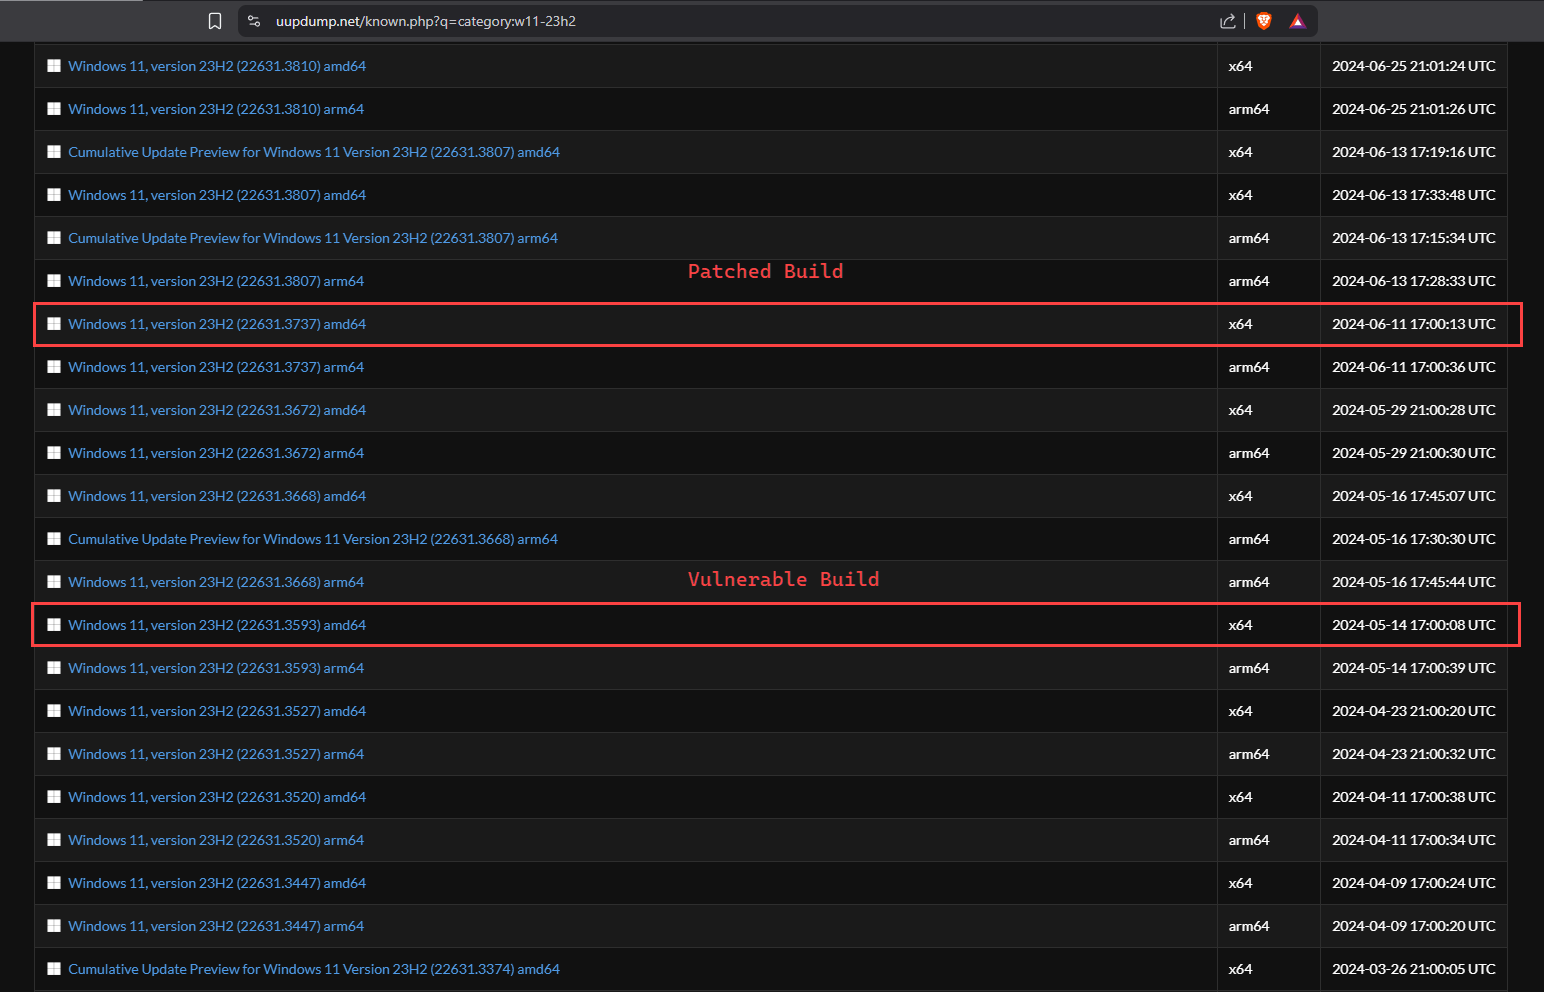Viewport: 1544px width, 992px height.
Task: Click Windows icon of 22631.3520 amd64 row
Action: pyautogui.click(x=54, y=797)
